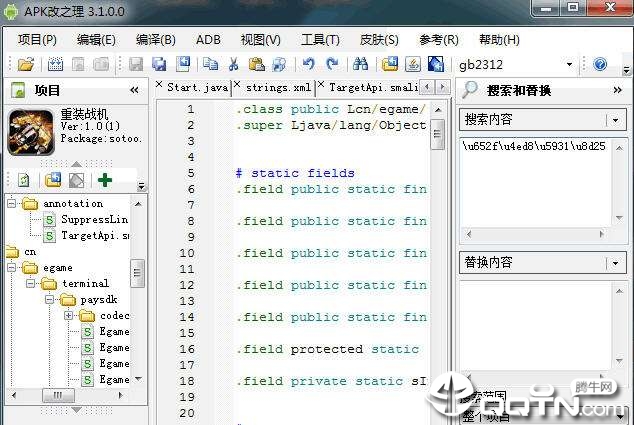
Task: Collapse the terminal folder node
Action: point(31,283)
